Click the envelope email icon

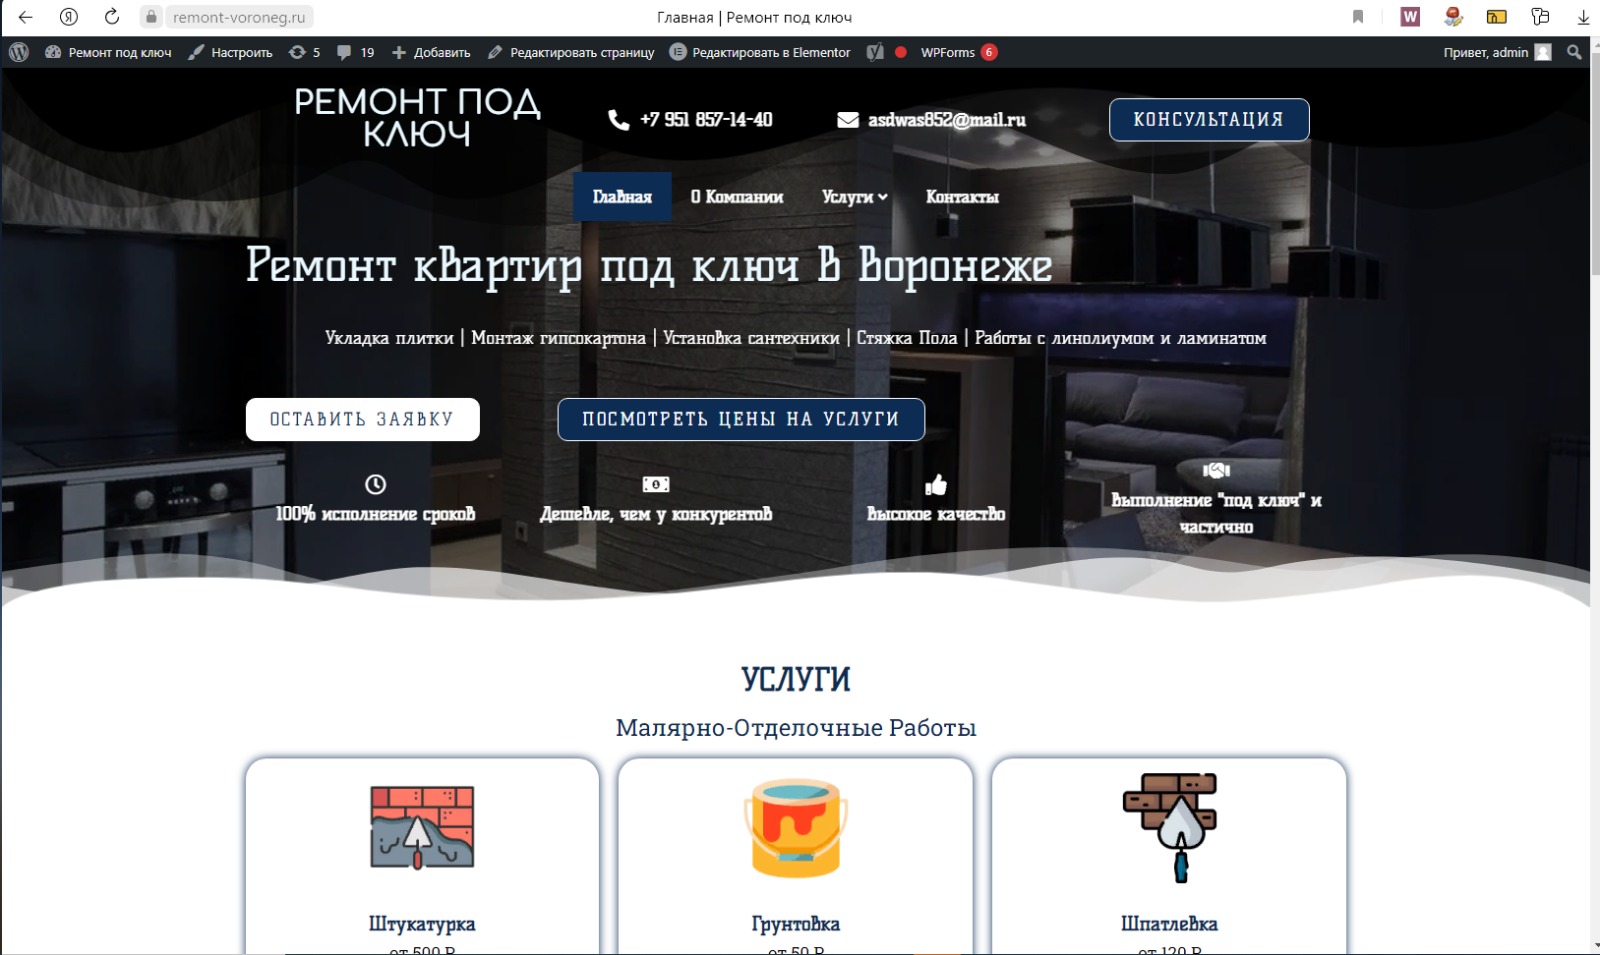(x=848, y=120)
